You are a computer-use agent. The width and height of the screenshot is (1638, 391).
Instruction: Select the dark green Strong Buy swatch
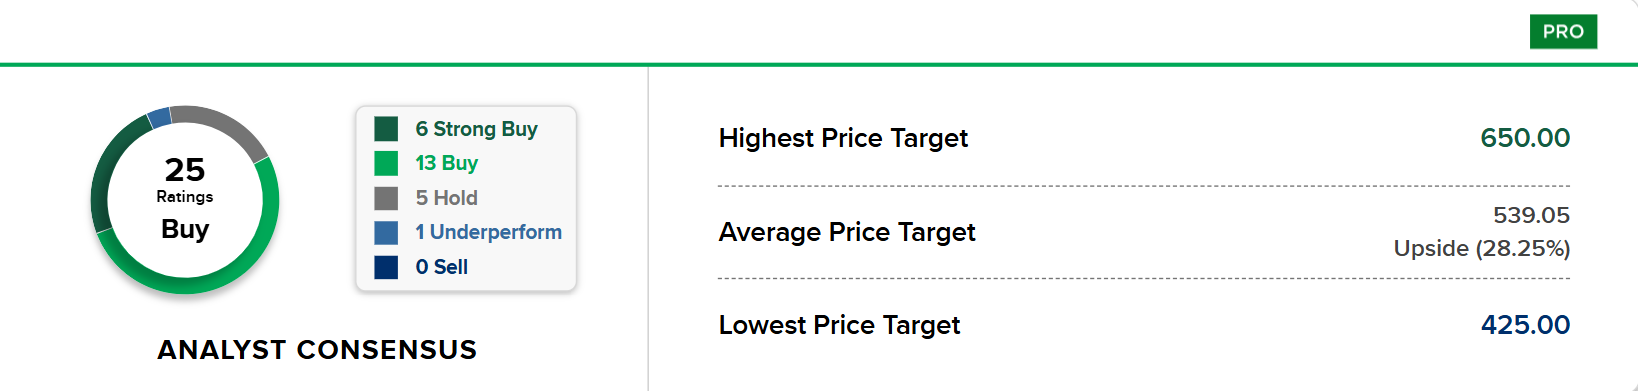tap(386, 129)
